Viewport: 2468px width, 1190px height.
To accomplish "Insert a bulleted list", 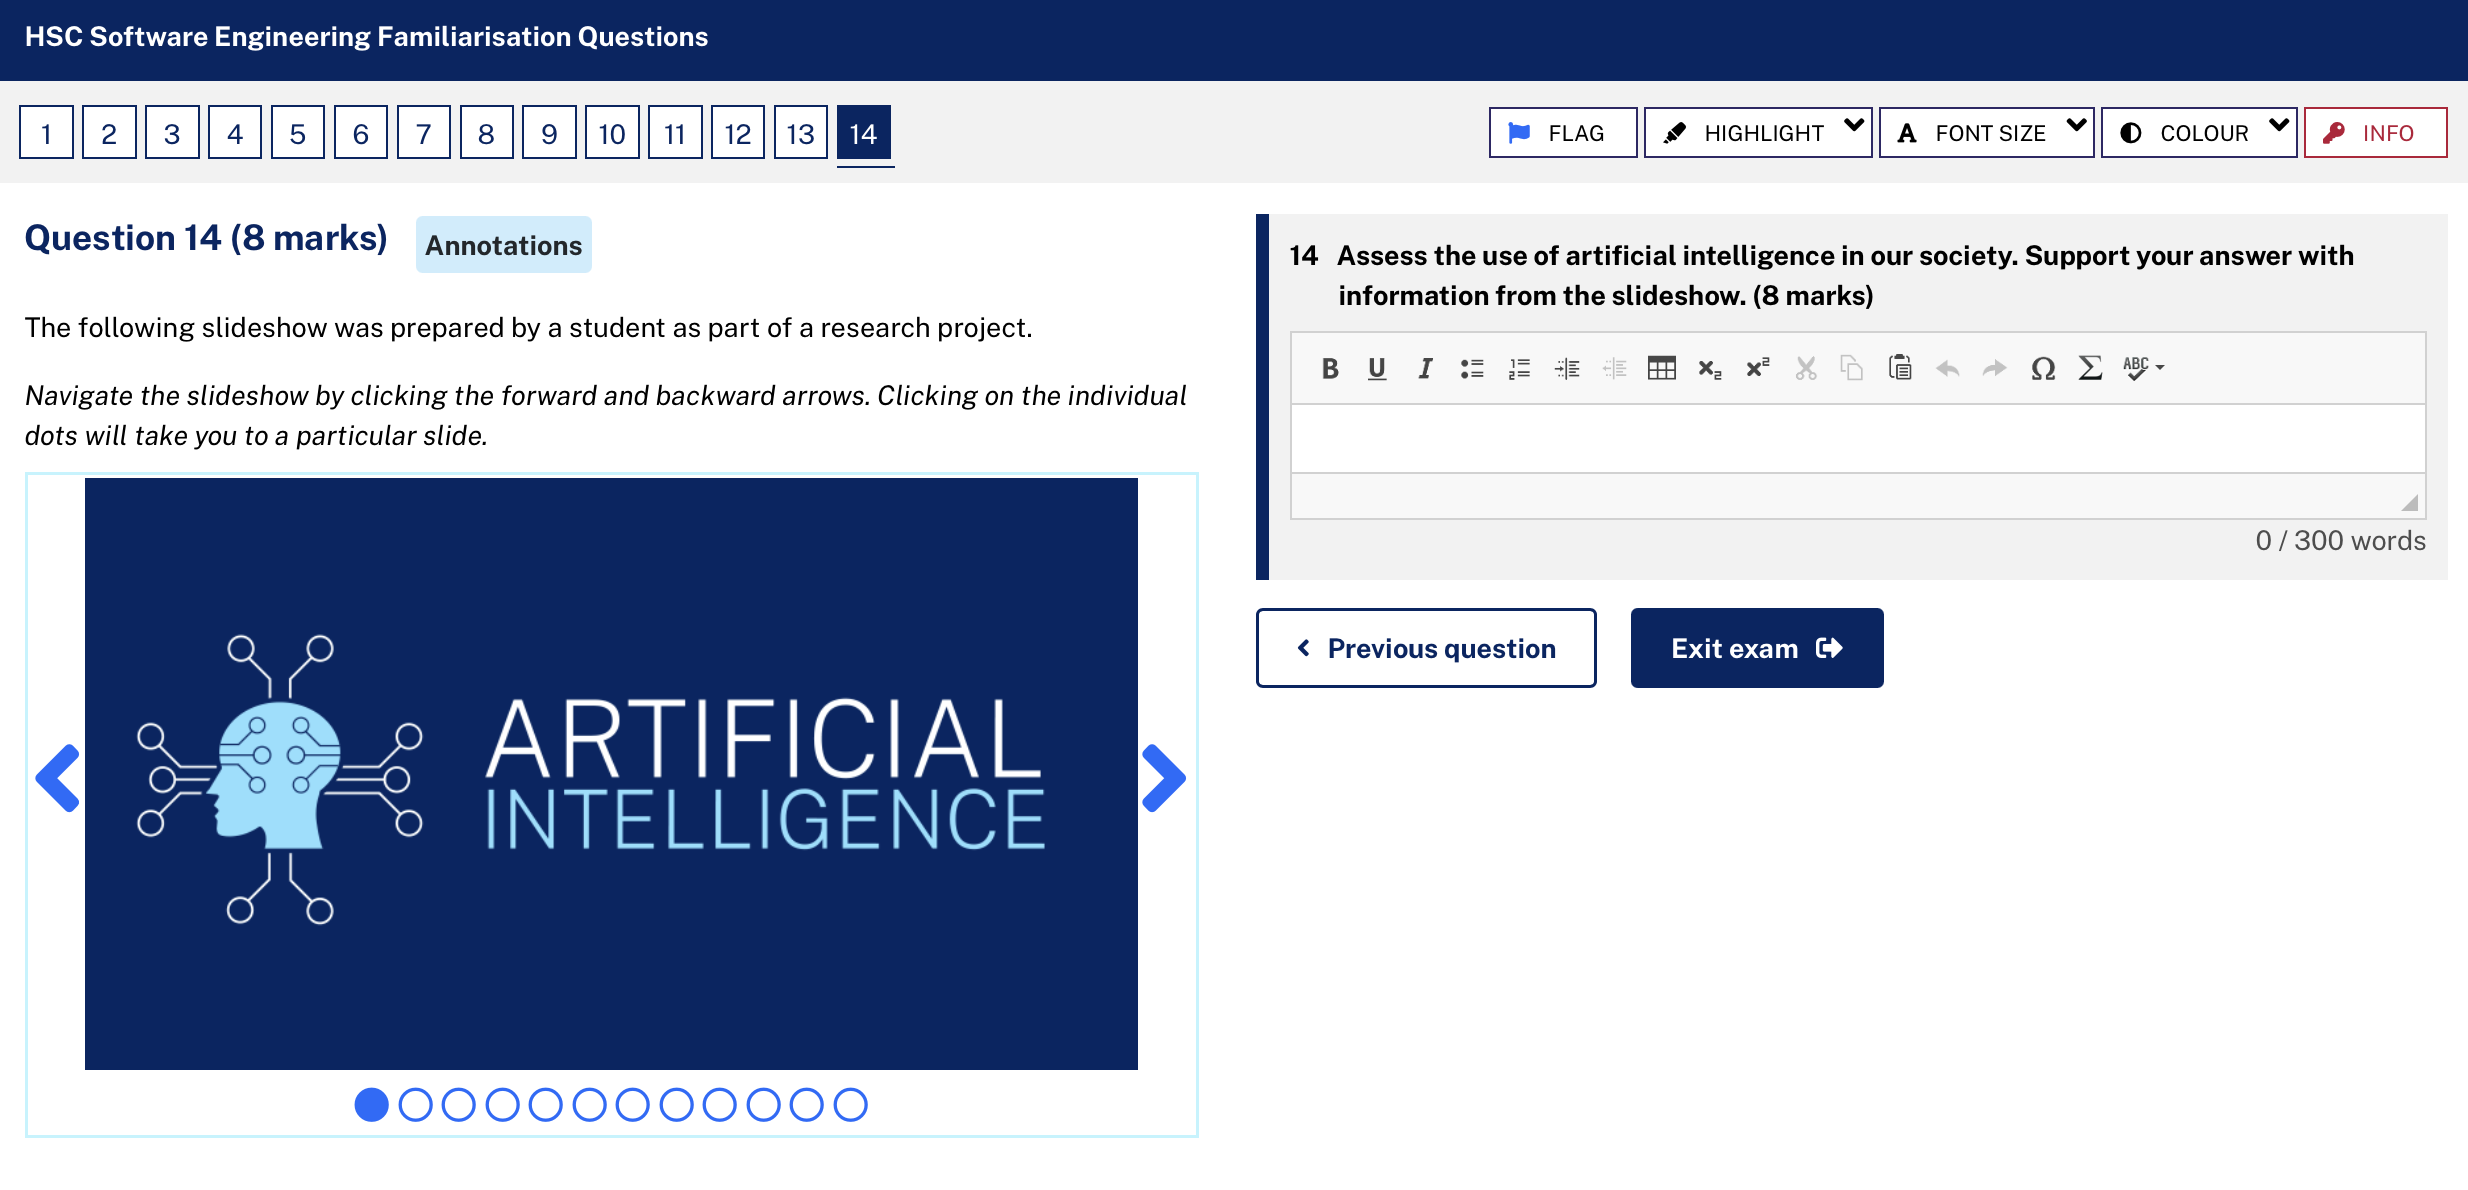I will tap(1471, 368).
